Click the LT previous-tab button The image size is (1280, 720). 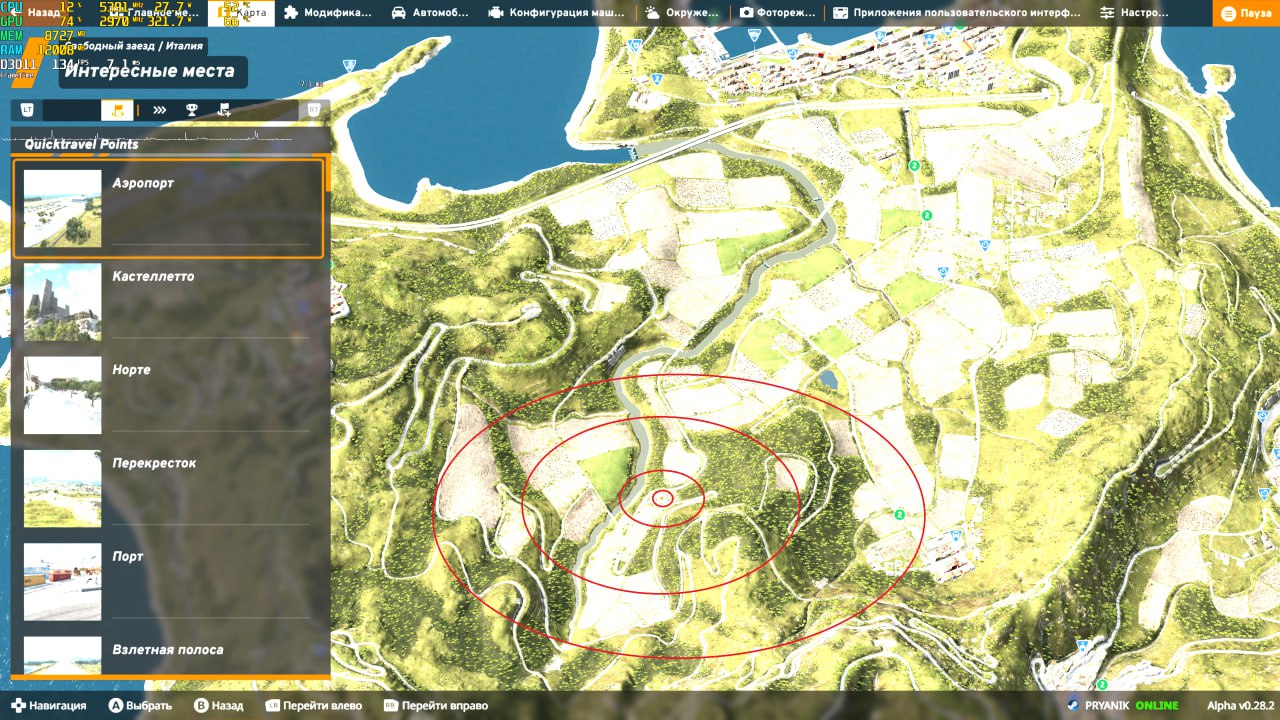pyautogui.click(x=27, y=110)
